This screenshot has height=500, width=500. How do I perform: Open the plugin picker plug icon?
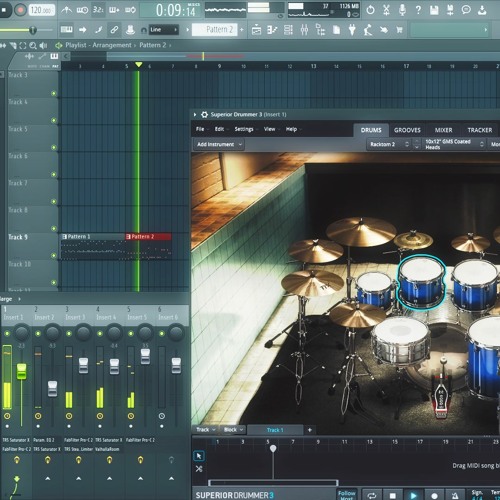[x=352, y=30]
